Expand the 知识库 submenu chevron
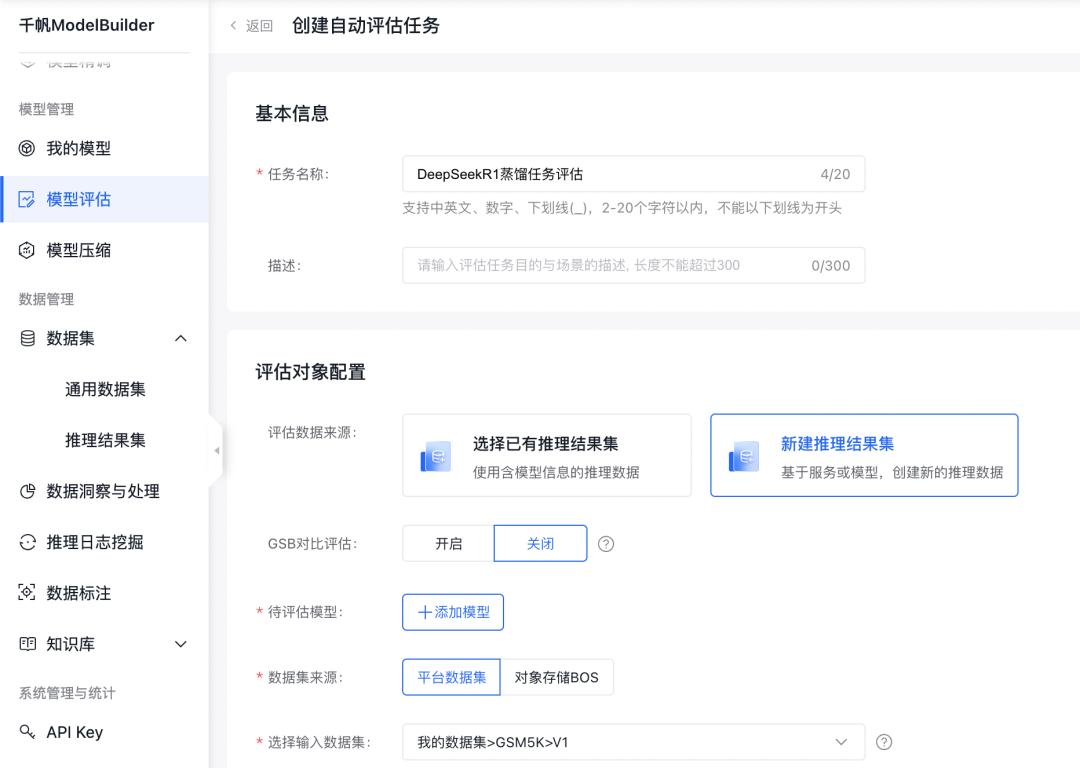This screenshot has width=1080, height=768. 180,644
